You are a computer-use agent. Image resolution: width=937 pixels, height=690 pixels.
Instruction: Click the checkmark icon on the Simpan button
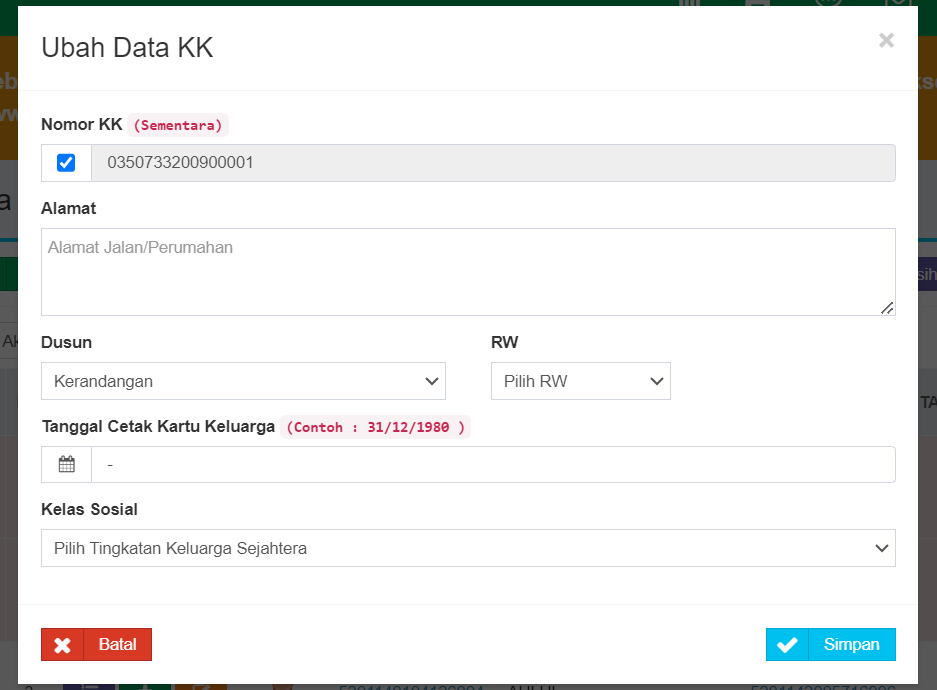pos(787,644)
